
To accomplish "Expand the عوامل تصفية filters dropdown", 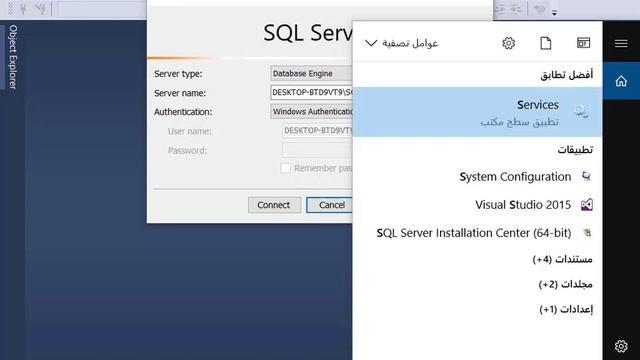I will click(401, 43).
